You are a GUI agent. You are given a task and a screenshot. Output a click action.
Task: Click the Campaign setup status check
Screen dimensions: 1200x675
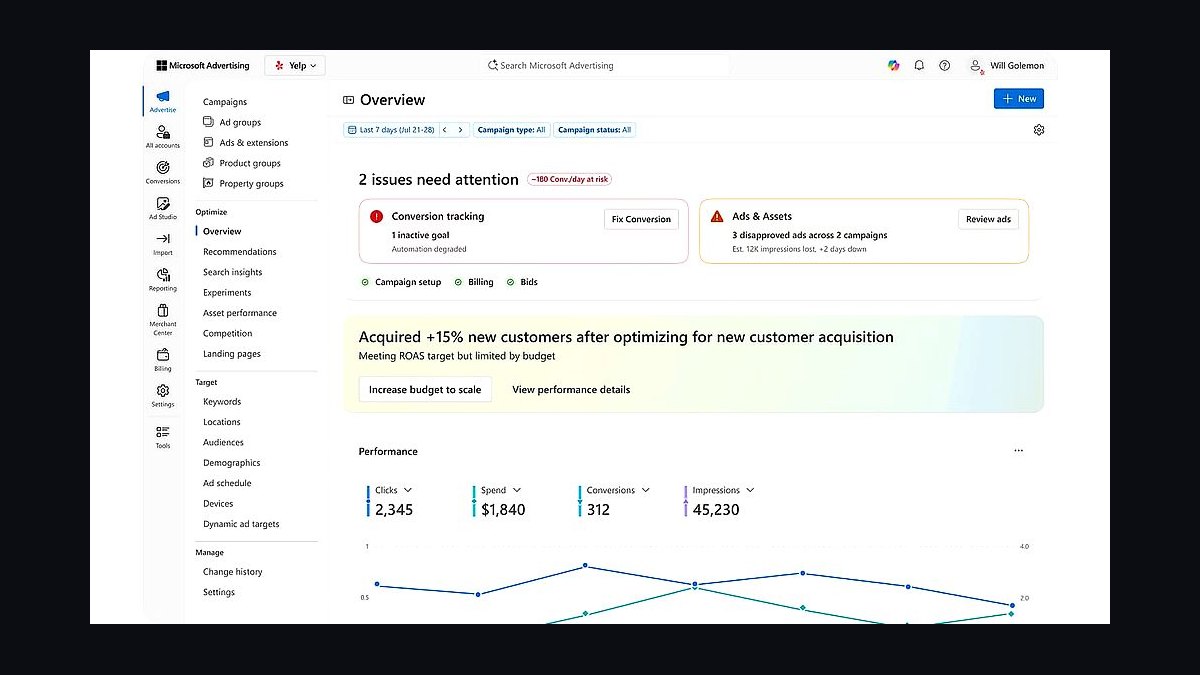tap(401, 282)
